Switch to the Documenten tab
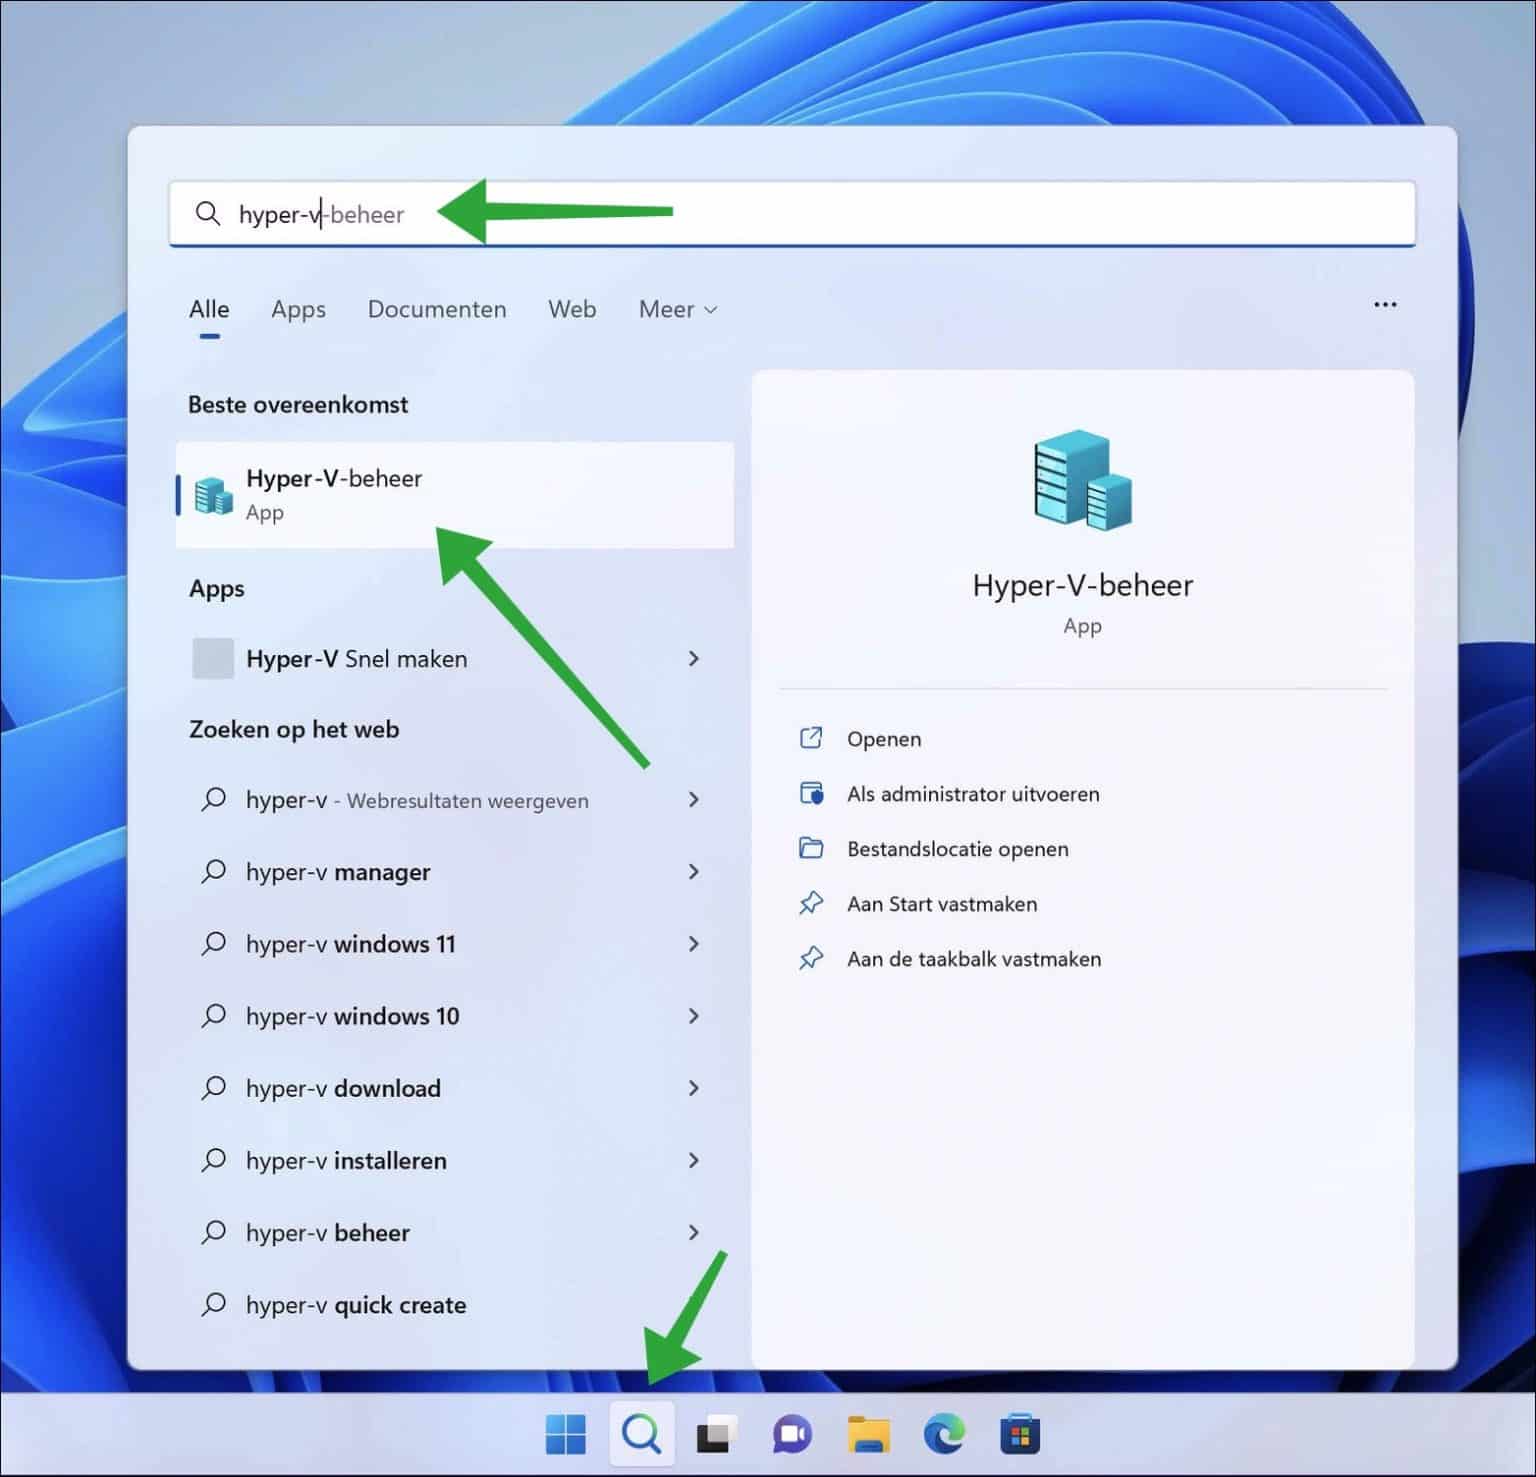Viewport: 1536px width, 1477px height. [x=437, y=309]
